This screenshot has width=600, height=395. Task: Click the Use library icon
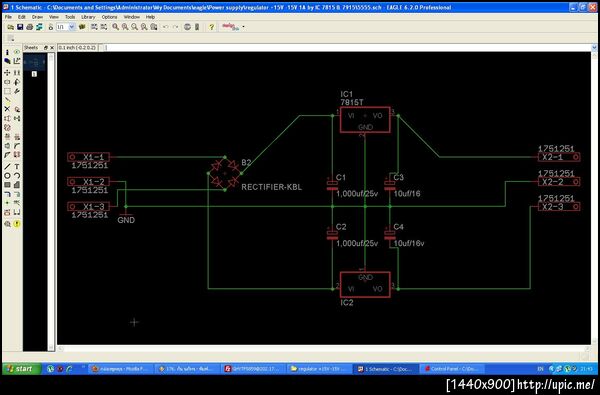pyautogui.click(x=82, y=27)
